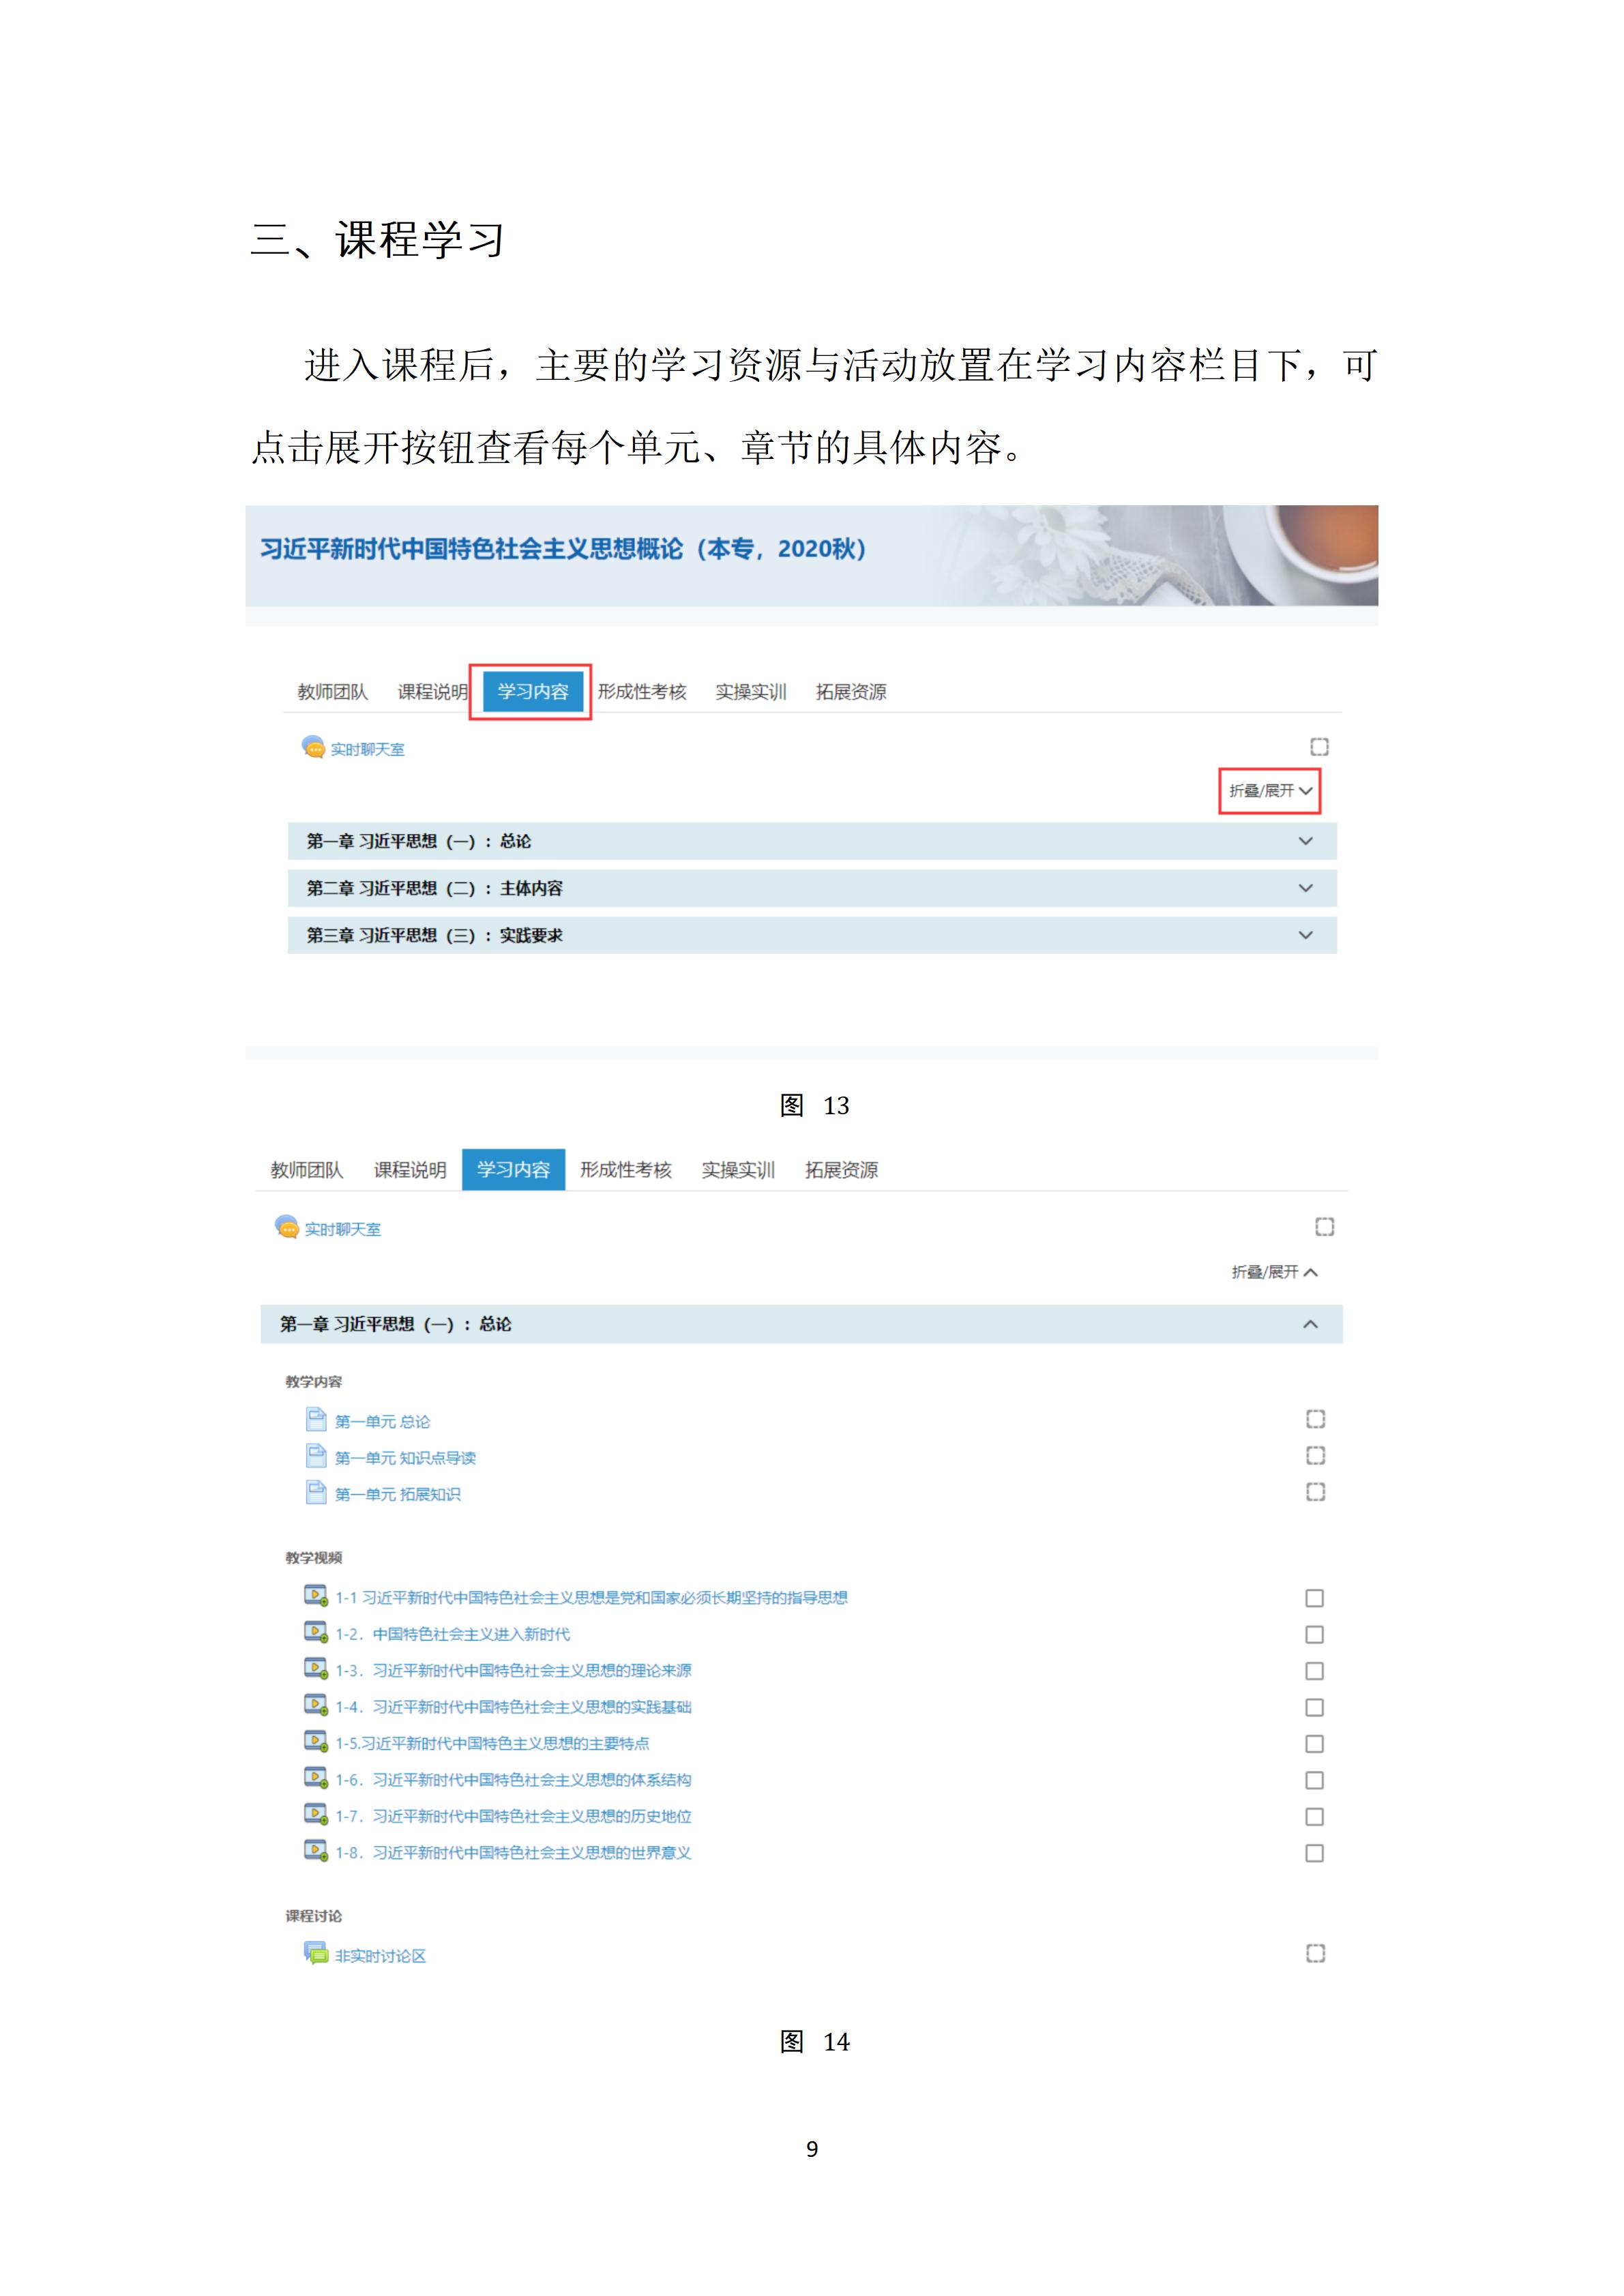Select 课程说明 tab in figure 13
This screenshot has height=2296, width=1624.
433,692
